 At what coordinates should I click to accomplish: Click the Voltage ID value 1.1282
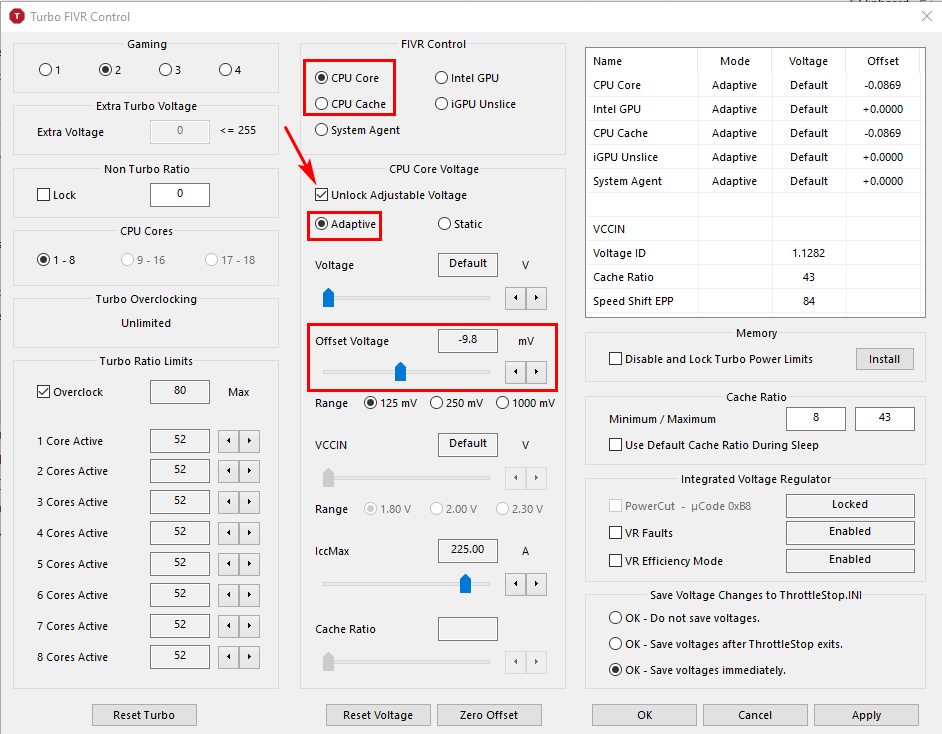coord(809,253)
